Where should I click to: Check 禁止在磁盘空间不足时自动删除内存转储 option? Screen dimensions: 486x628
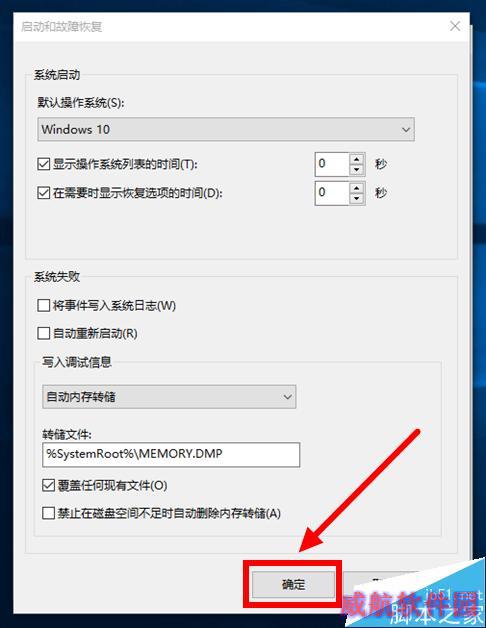48,513
